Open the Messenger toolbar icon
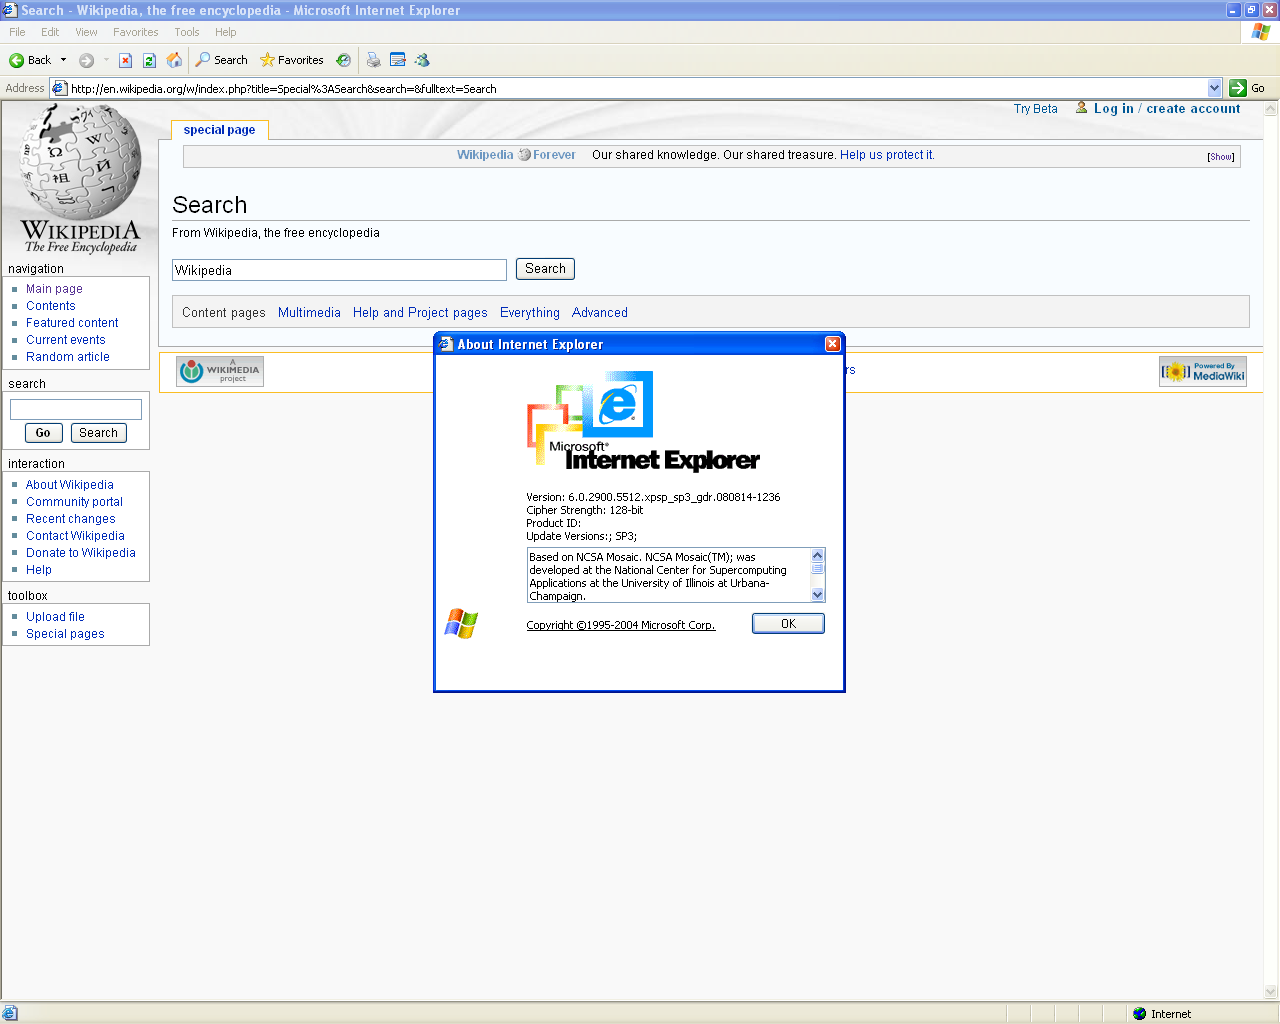The height and width of the screenshot is (1024, 1280). (422, 60)
